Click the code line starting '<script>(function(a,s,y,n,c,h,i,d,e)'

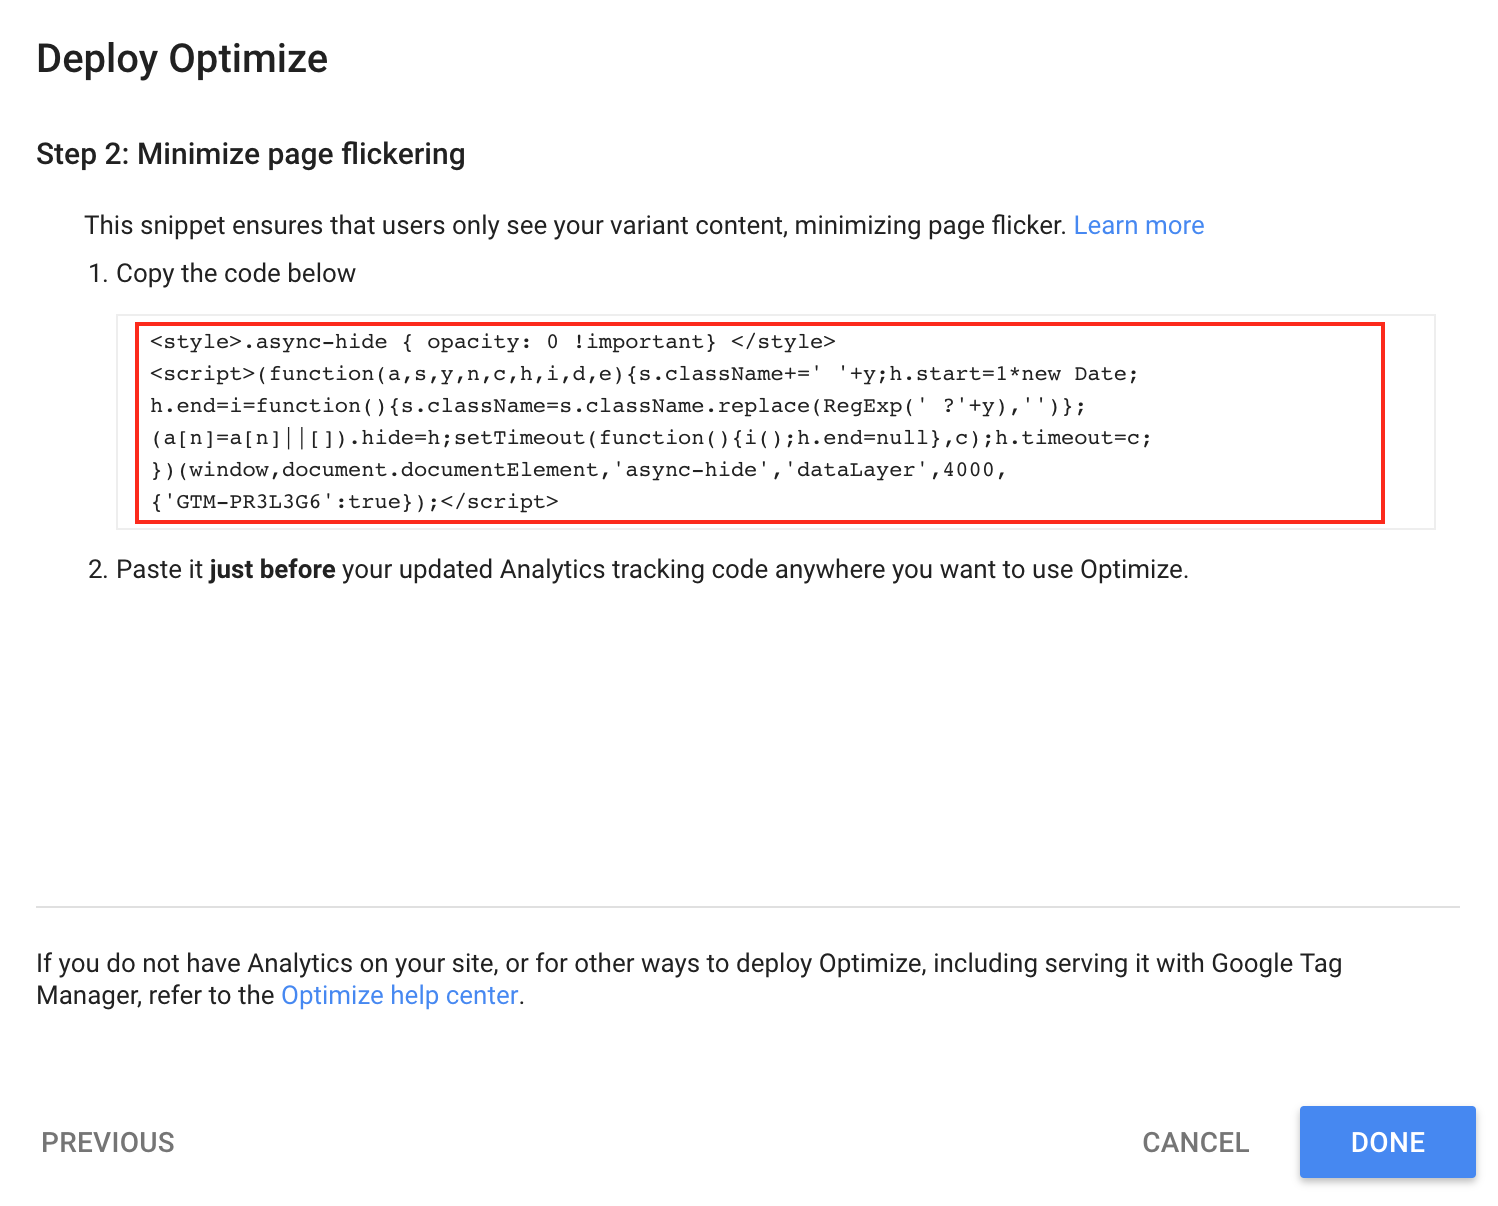[x=644, y=374]
